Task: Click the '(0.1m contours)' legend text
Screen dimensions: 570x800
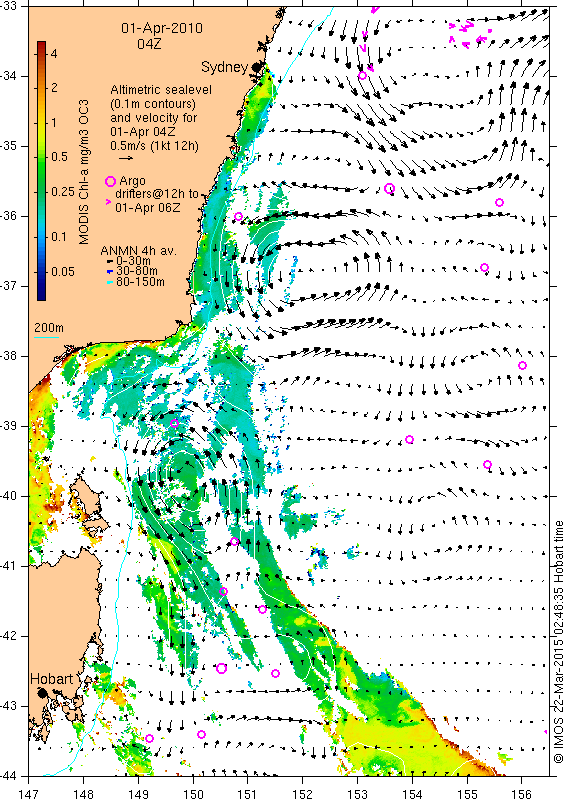Action: pos(153,104)
